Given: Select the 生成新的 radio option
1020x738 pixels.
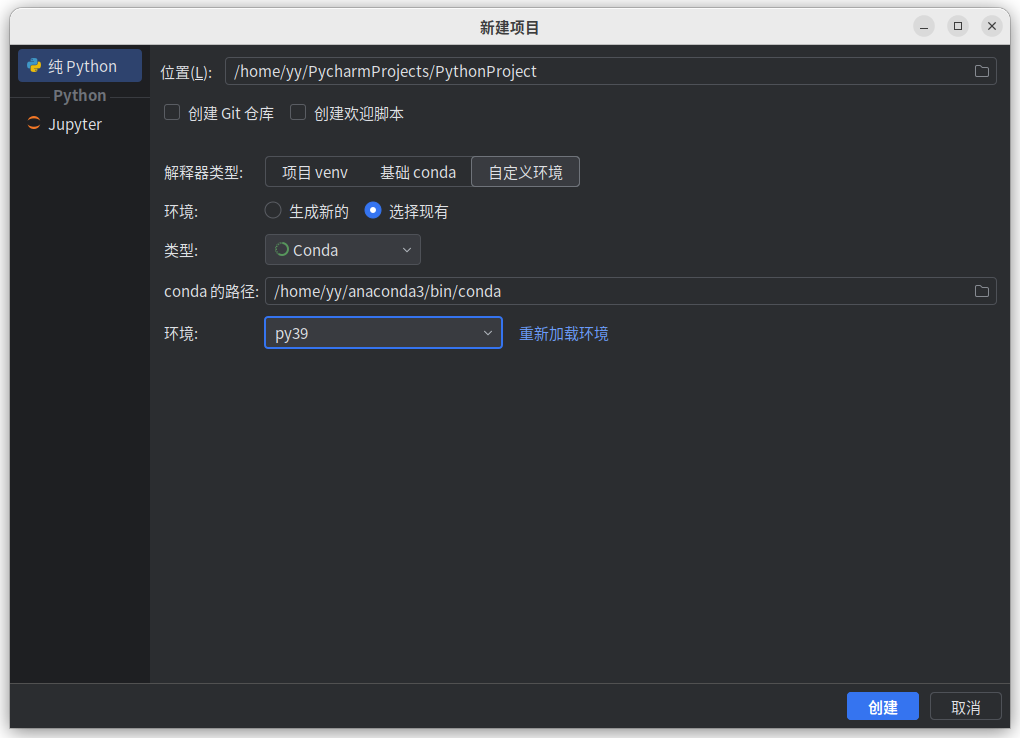Looking at the screenshot, I should [273, 210].
